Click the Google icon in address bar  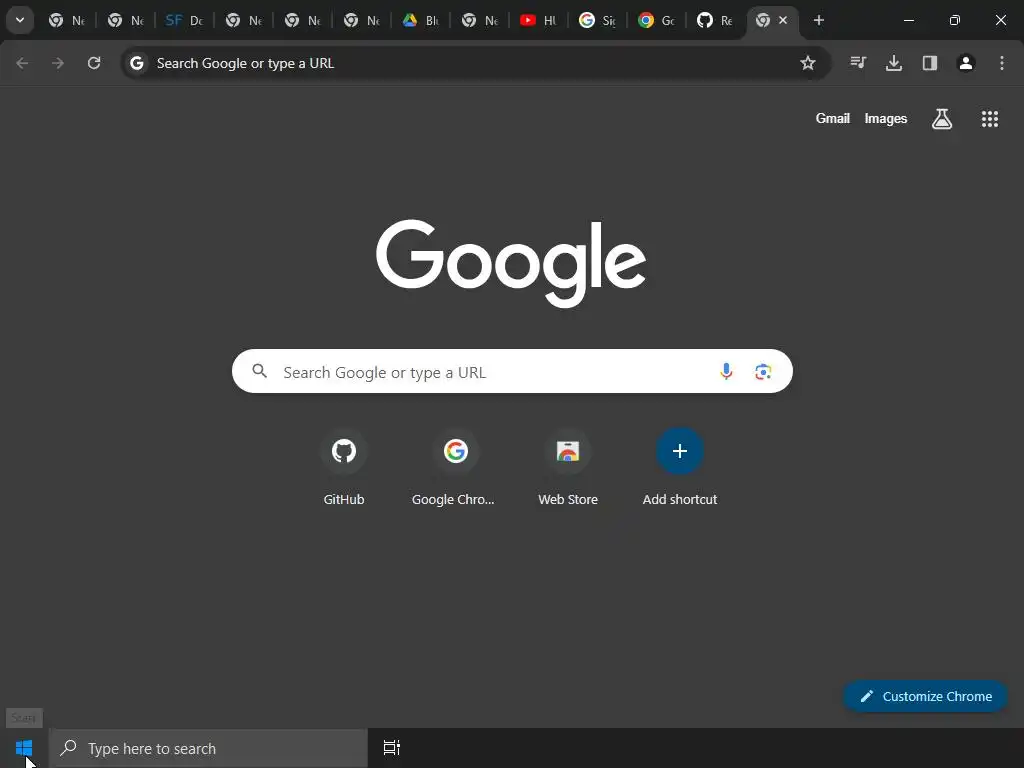136,63
